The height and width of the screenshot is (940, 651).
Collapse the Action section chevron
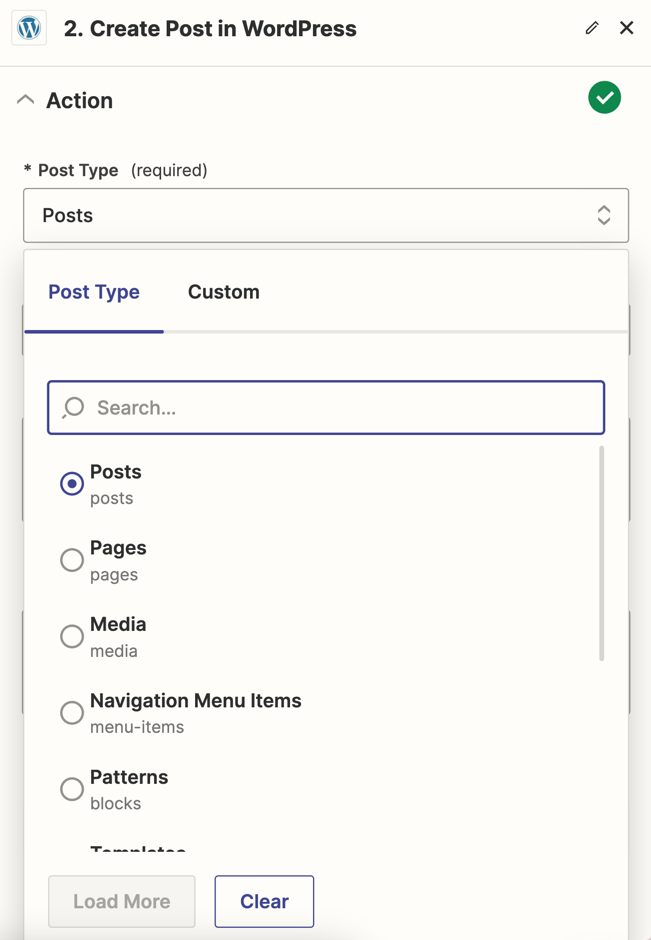(x=26, y=100)
